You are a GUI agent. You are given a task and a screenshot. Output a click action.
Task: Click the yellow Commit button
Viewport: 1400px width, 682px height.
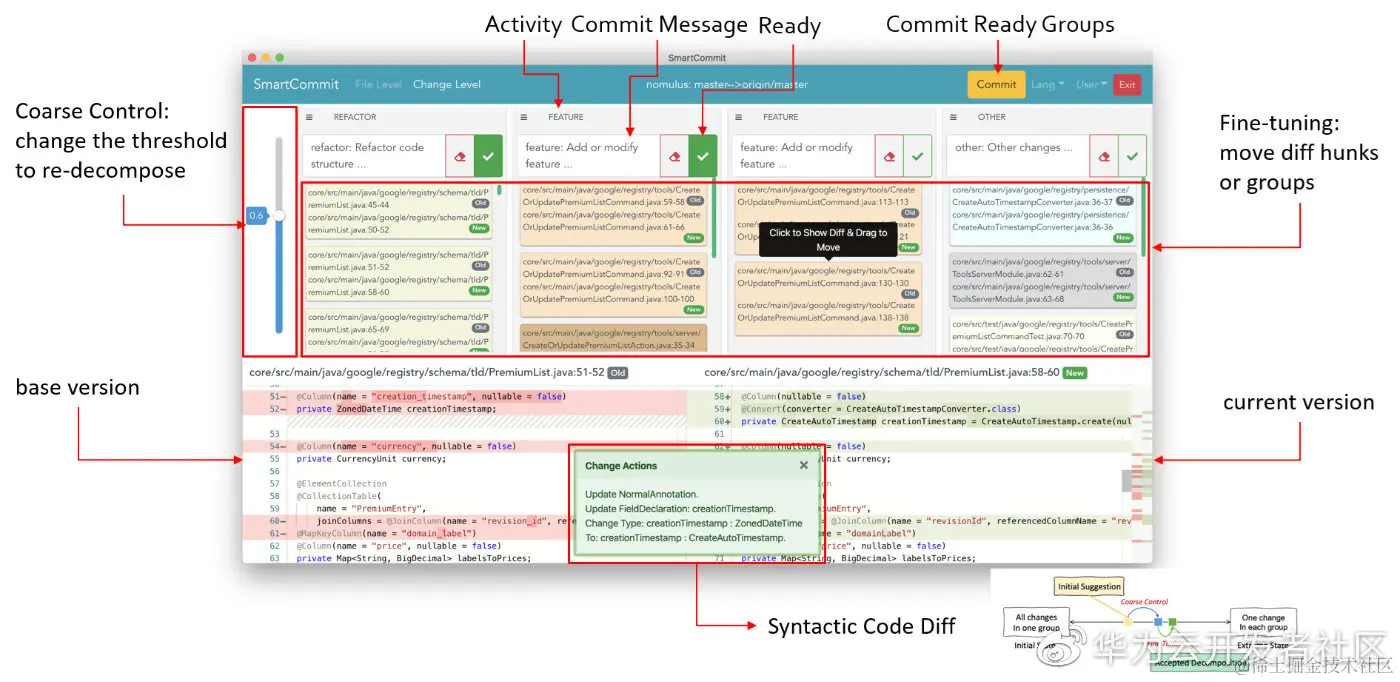tap(996, 85)
